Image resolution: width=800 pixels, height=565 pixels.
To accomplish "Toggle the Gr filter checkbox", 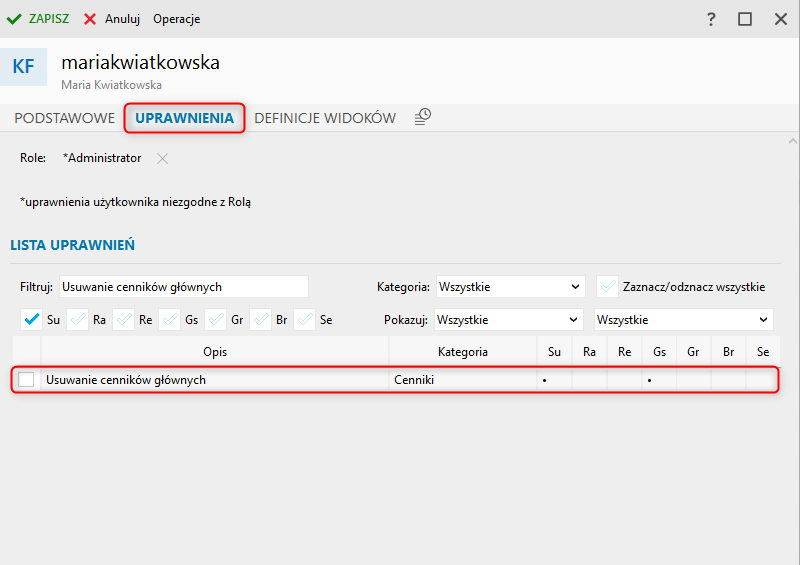I will pos(215,320).
